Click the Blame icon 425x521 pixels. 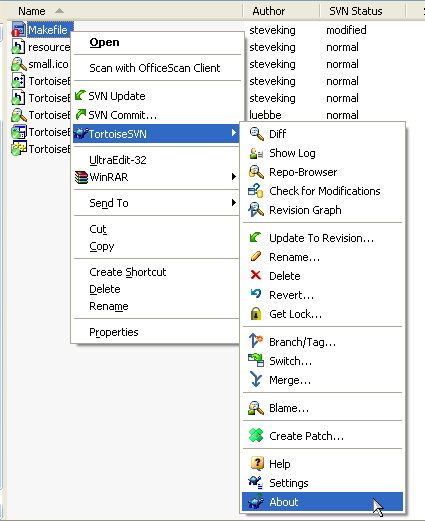point(256,408)
